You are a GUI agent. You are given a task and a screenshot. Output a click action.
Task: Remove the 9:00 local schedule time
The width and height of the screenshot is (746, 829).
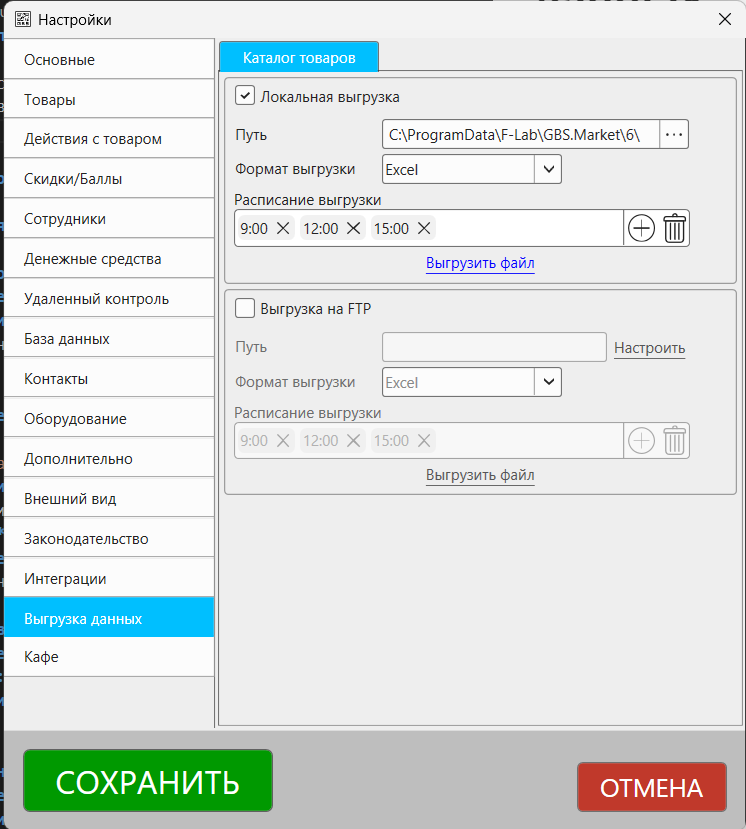coord(283,229)
